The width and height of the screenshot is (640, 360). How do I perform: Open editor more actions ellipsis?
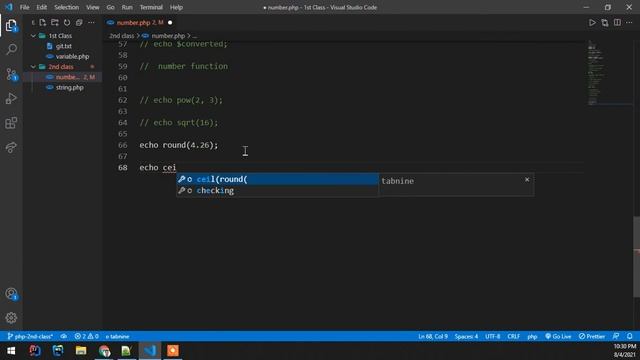pyautogui.click(x=629, y=22)
